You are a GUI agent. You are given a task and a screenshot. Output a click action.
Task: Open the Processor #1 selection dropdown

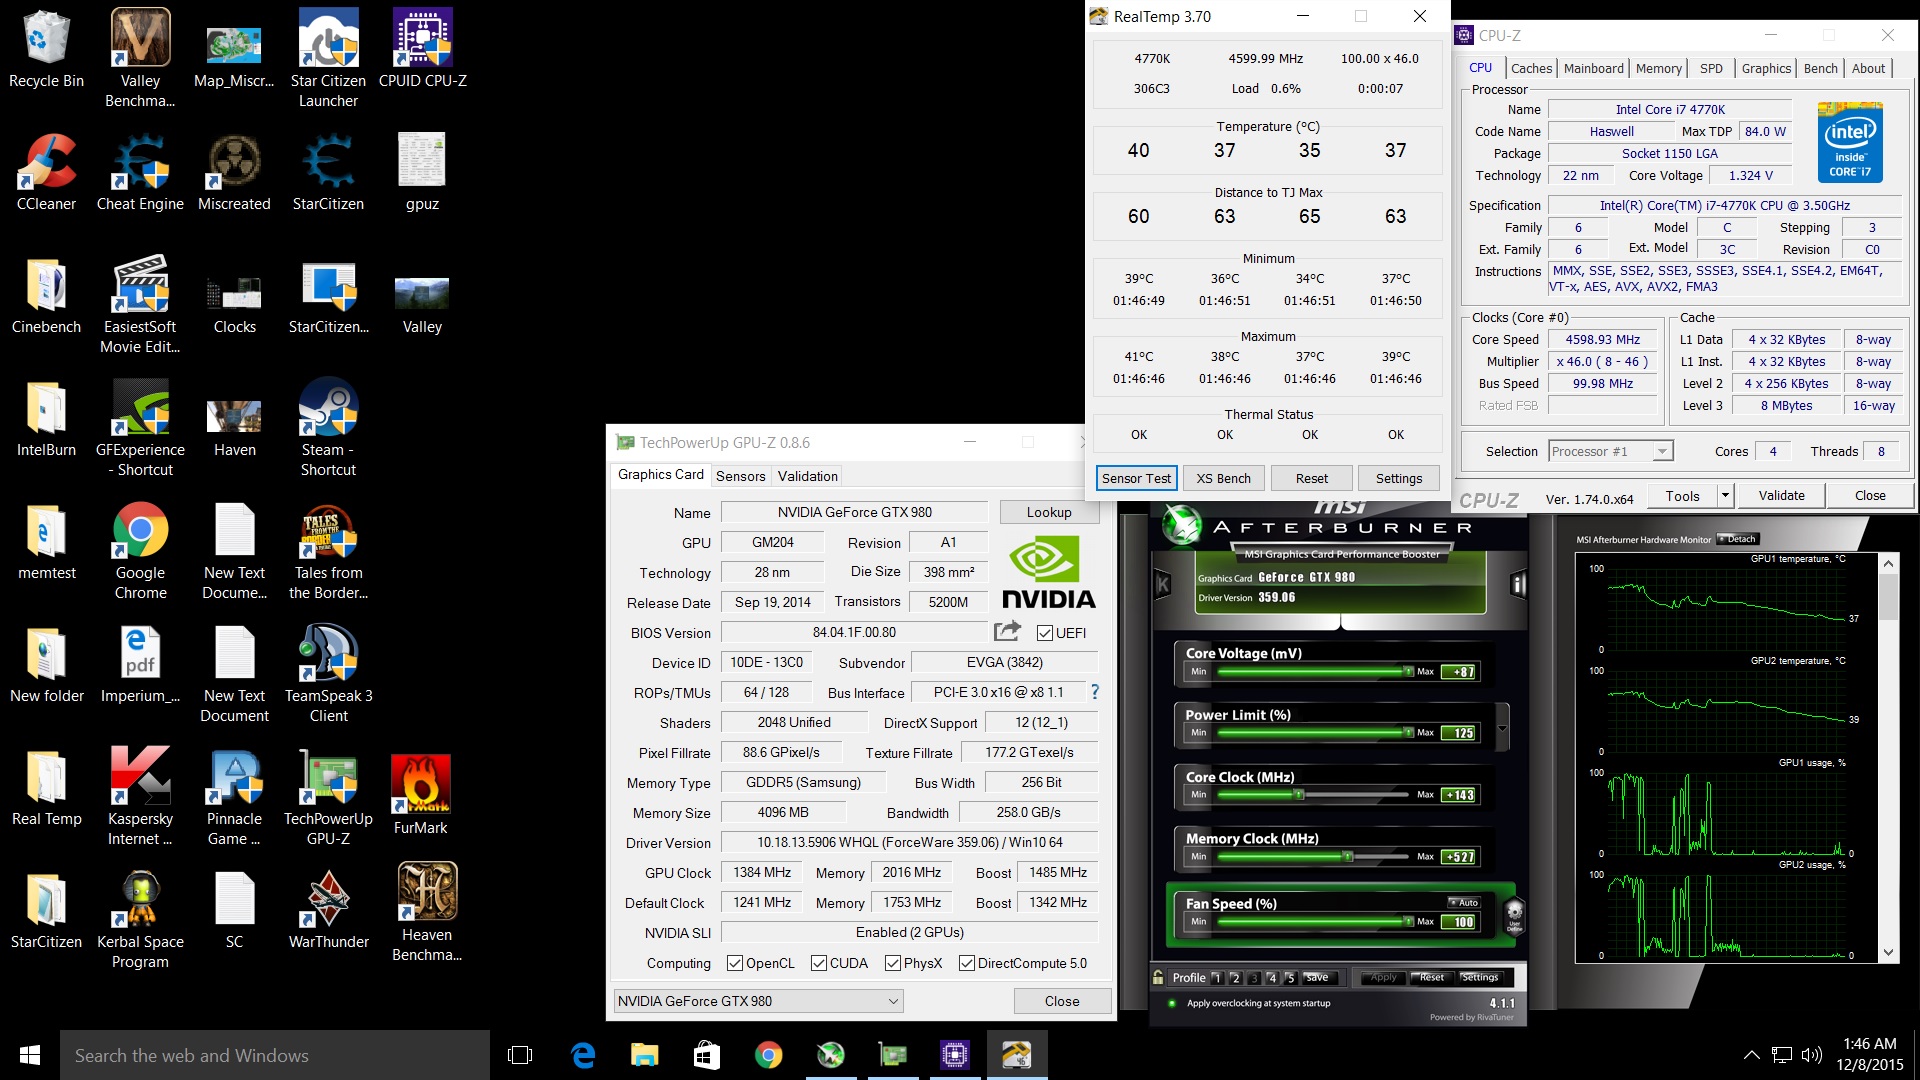point(1610,451)
